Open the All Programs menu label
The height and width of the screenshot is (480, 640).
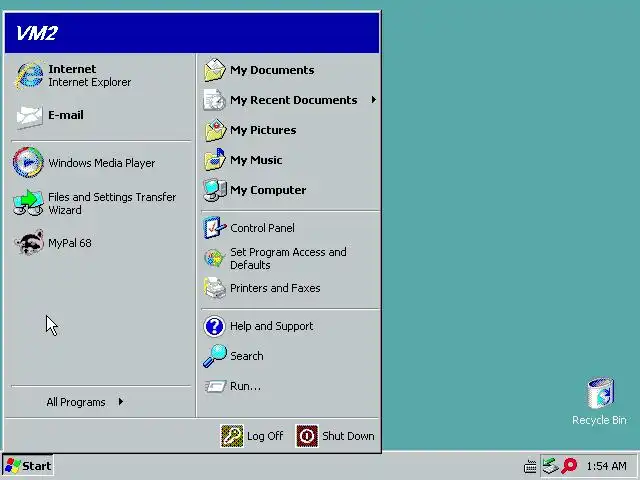(x=76, y=402)
